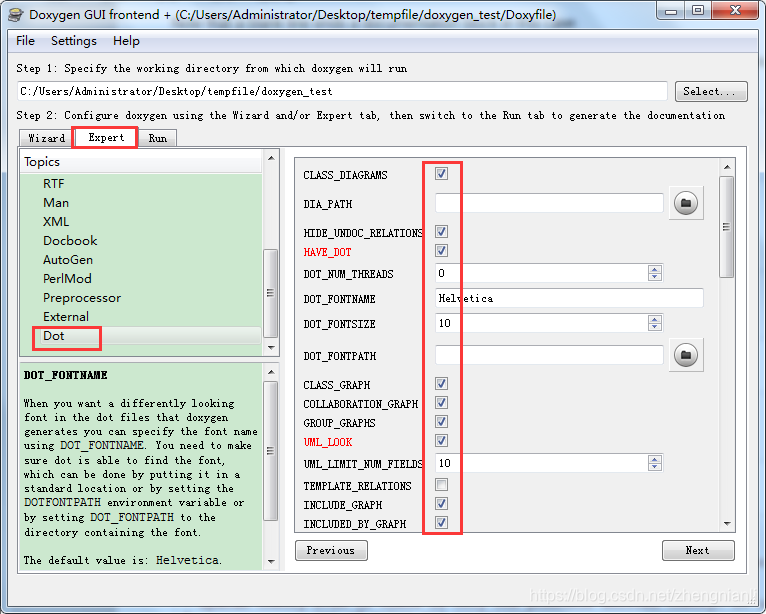Screen dimensions: 766x614
Task: Enable TEMPLATE_RELATIONS checkbox
Action: [441, 485]
